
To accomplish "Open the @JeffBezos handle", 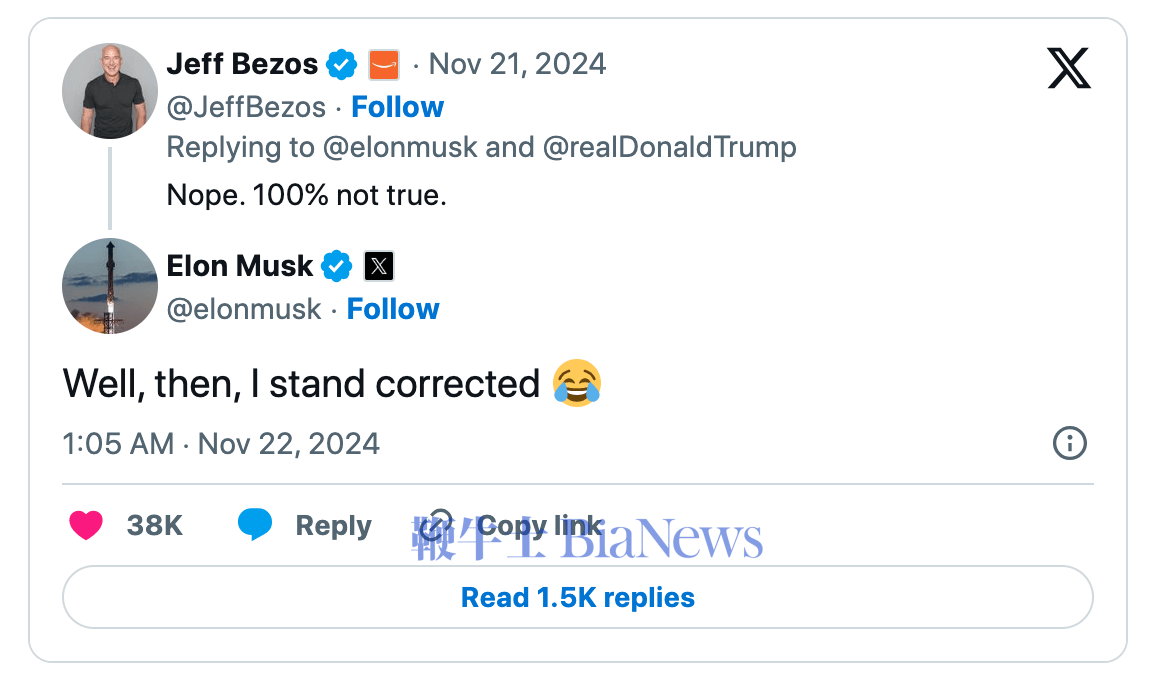I will pyautogui.click(x=246, y=107).
